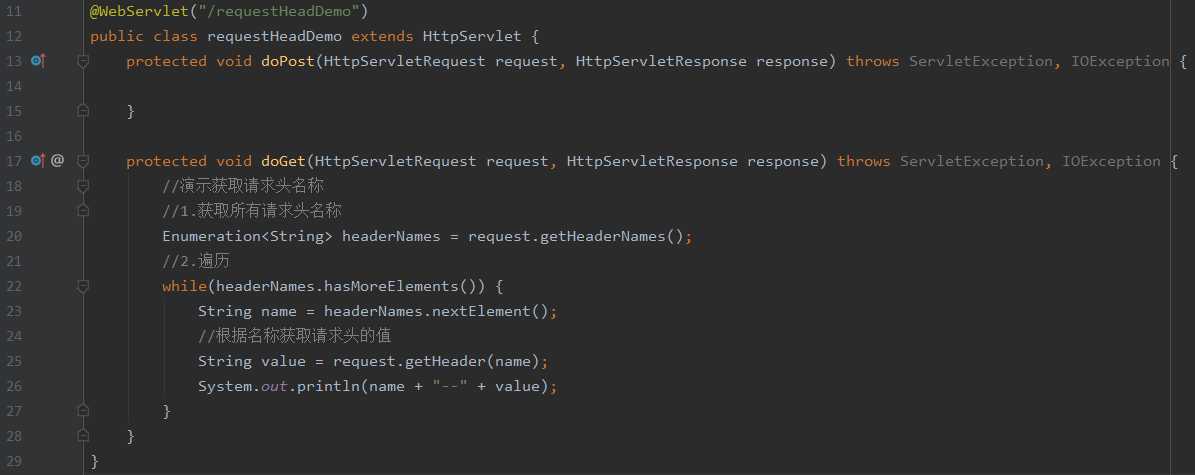Collapse the doGet method fold marker
The height and width of the screenshot is (475, 1195).
83,160
